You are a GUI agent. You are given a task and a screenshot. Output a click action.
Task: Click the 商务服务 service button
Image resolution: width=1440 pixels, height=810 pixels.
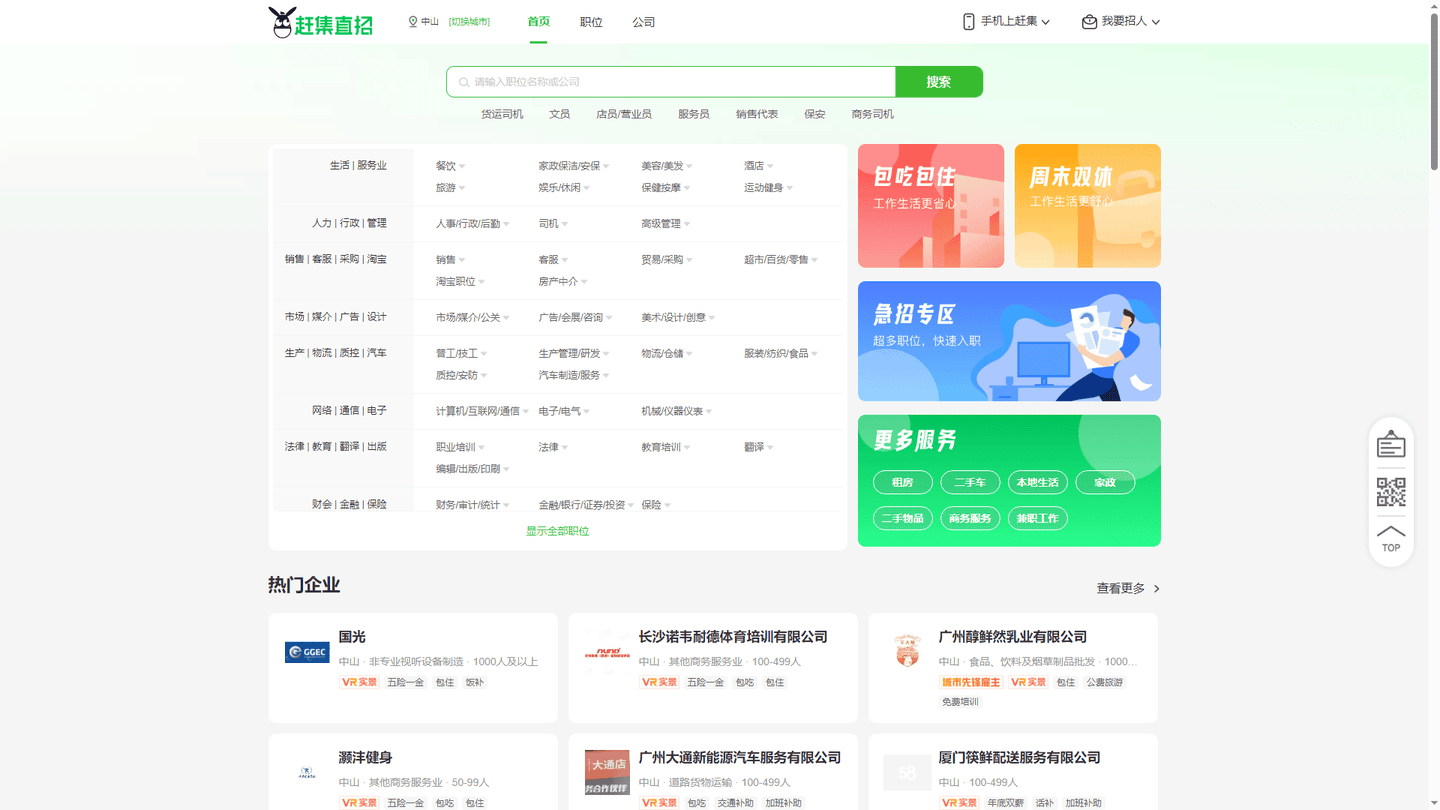(970, 519)
